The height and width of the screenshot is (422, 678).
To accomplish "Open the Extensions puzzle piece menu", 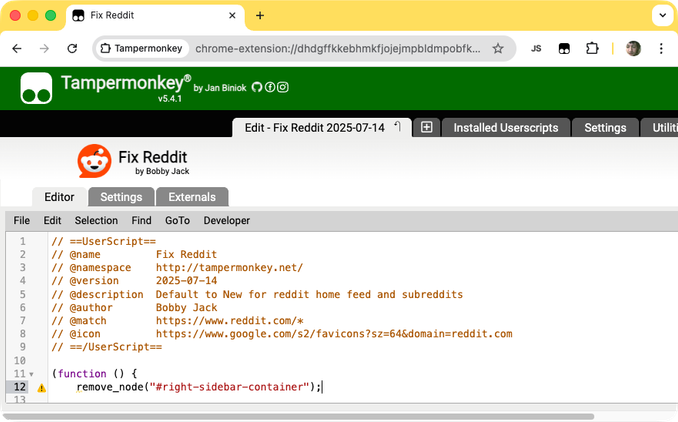I will (592, 48).
